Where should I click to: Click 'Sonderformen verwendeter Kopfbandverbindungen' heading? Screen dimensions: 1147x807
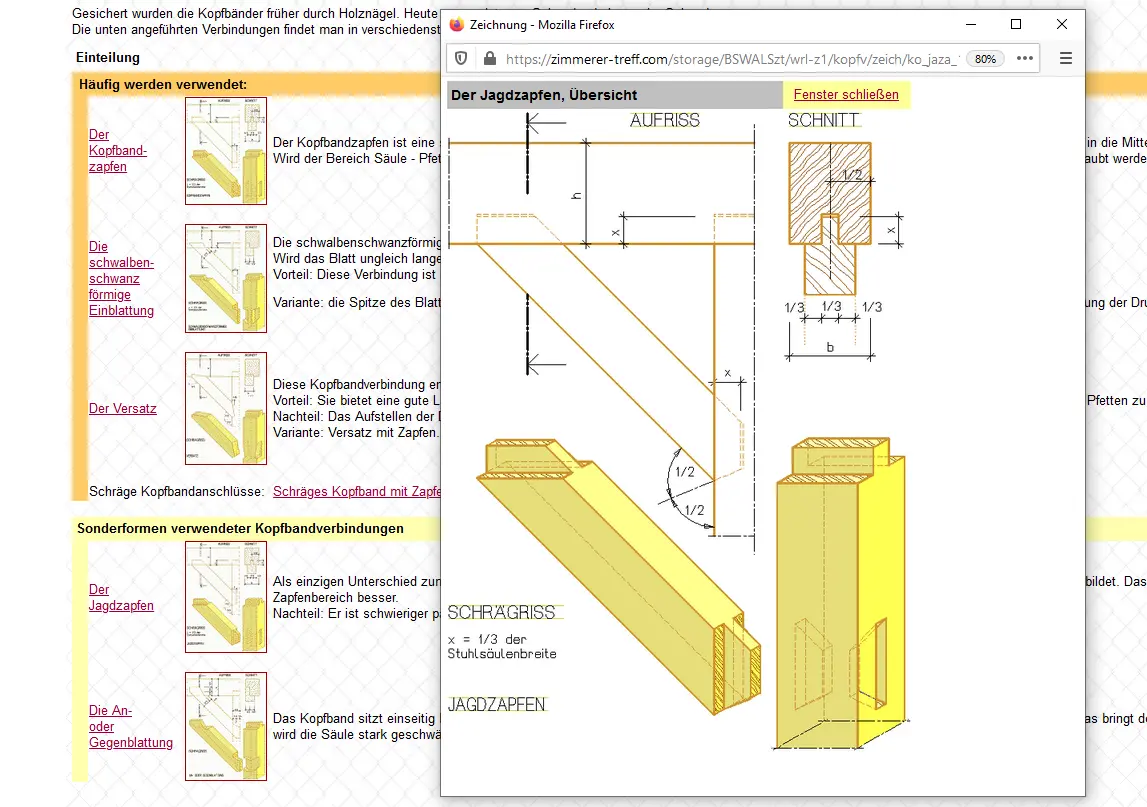tap(240, 528)
